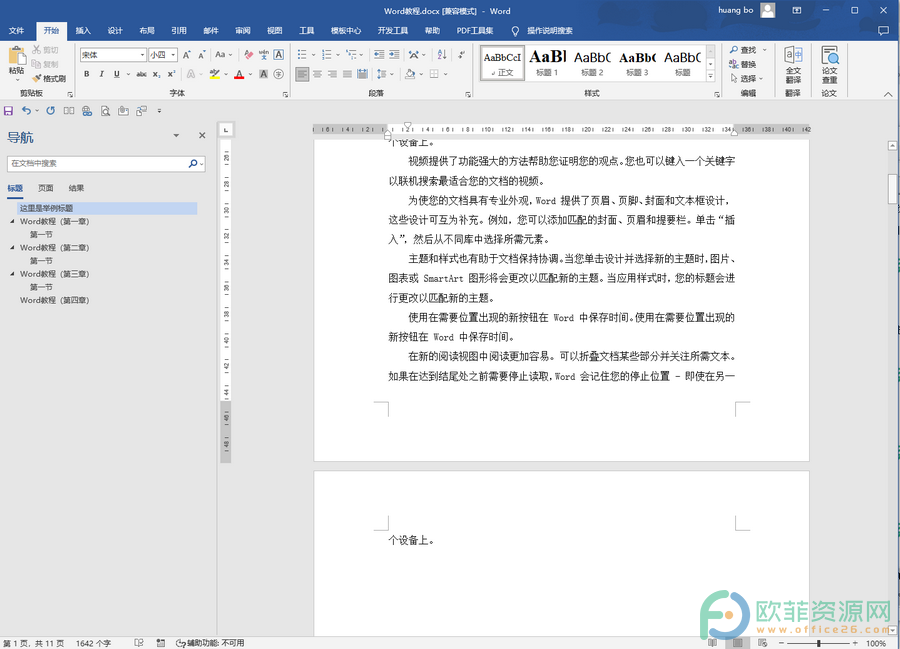
Task: Toggle show paragraph marks
Action: 461,55
